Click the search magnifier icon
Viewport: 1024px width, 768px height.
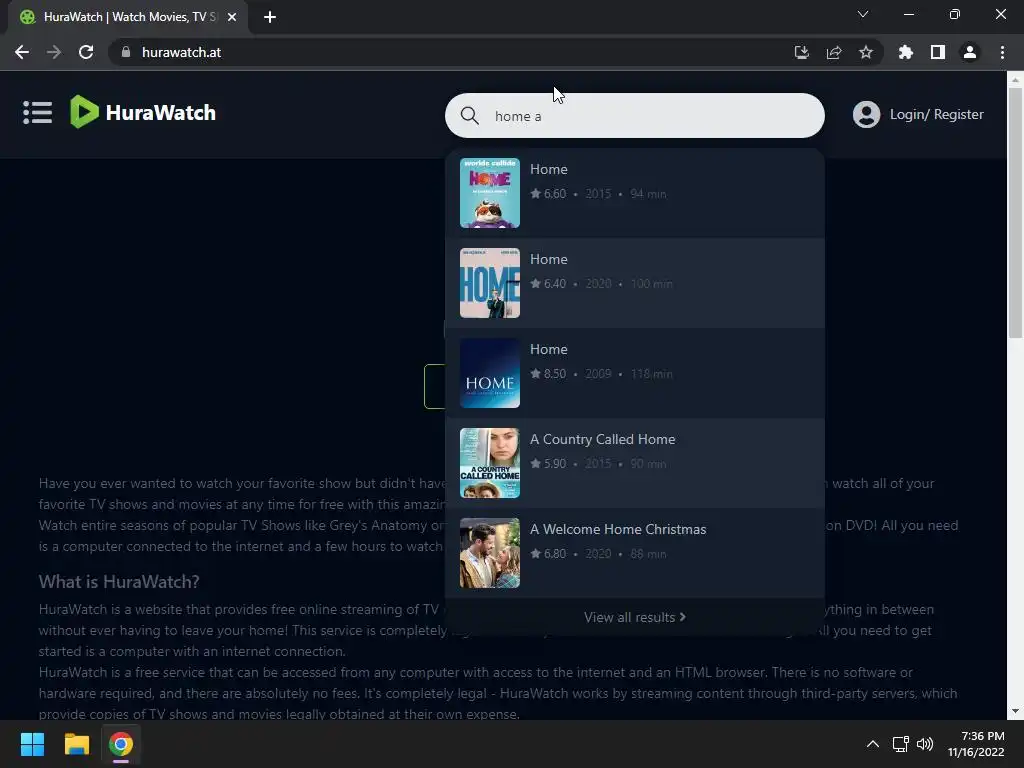pos(470,116)
